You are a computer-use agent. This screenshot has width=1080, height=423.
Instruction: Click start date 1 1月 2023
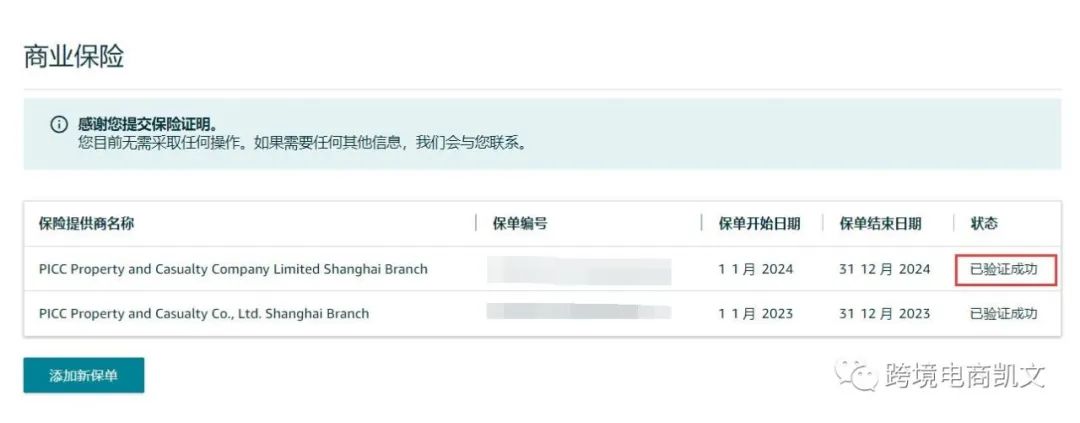click(756, 313)
